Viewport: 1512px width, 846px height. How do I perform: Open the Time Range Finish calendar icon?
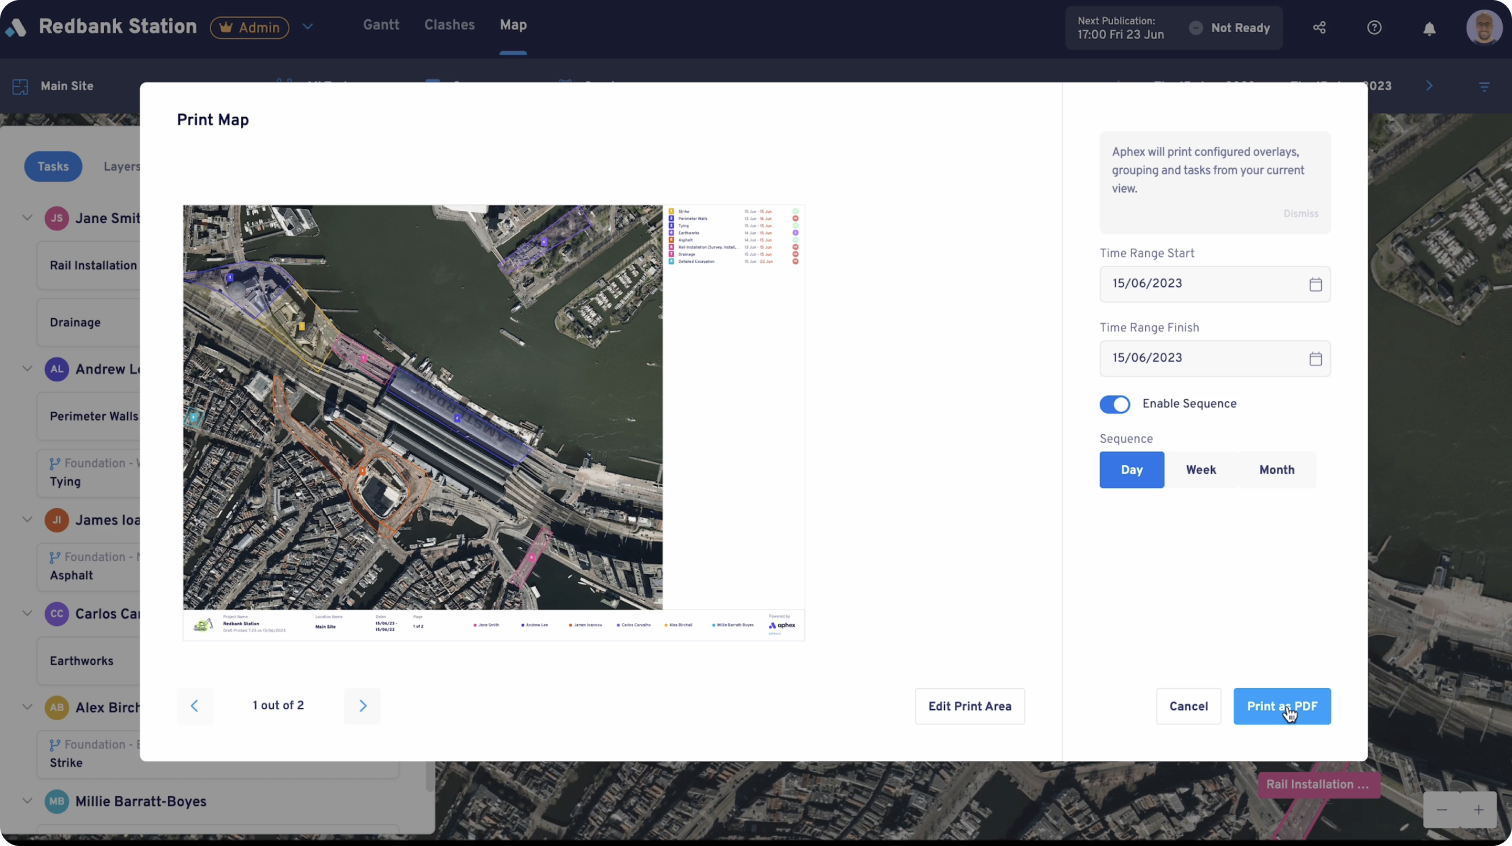coord(1315,358)
